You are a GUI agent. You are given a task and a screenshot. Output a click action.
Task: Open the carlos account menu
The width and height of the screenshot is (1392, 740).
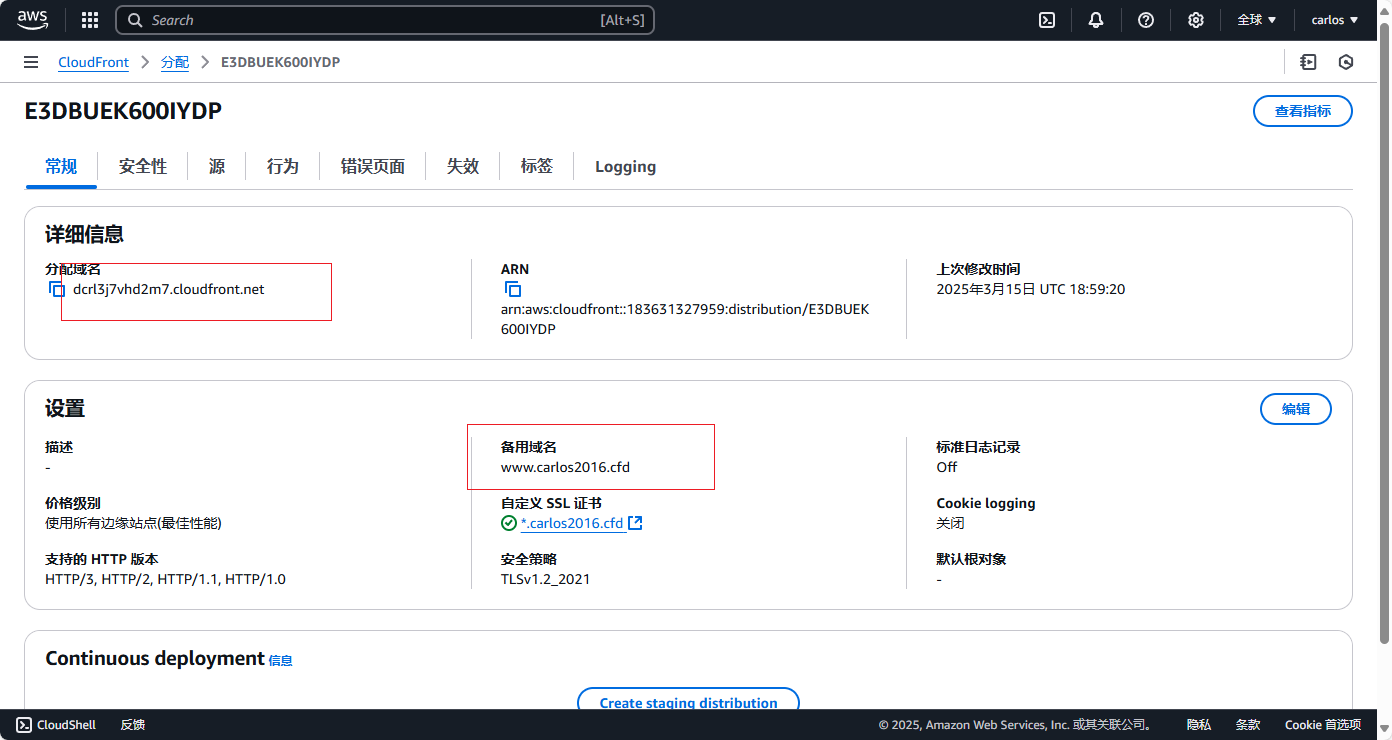point(1335,20)
